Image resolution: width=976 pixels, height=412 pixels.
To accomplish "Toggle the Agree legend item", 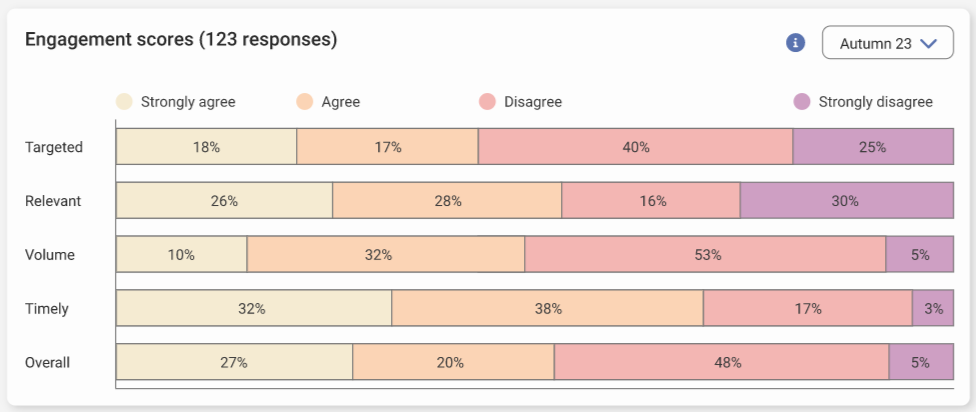I will 328,102.
